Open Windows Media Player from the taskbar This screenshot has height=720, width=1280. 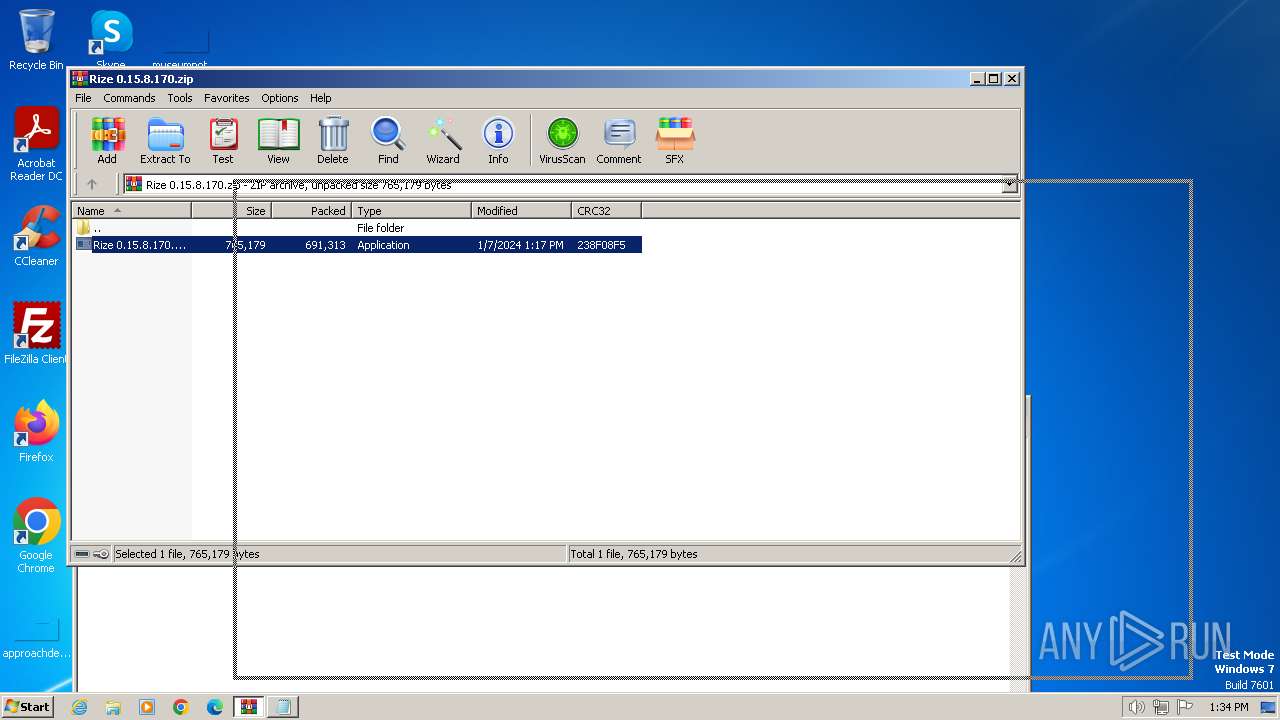tap(147, 707)
